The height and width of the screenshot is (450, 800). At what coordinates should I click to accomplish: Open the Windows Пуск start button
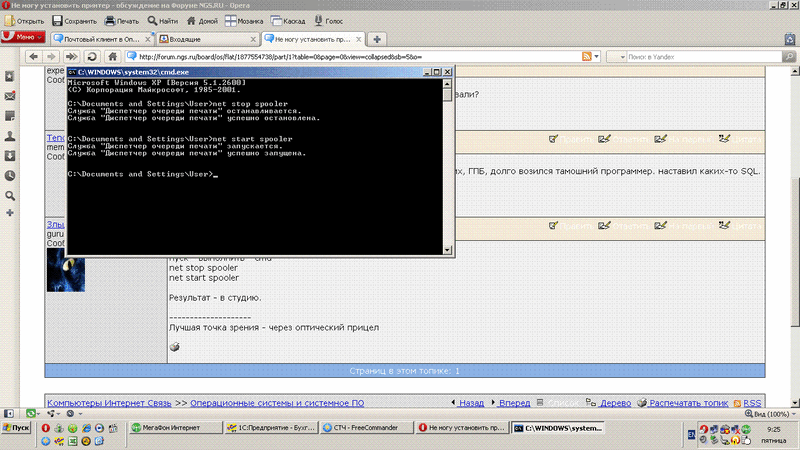18,428
